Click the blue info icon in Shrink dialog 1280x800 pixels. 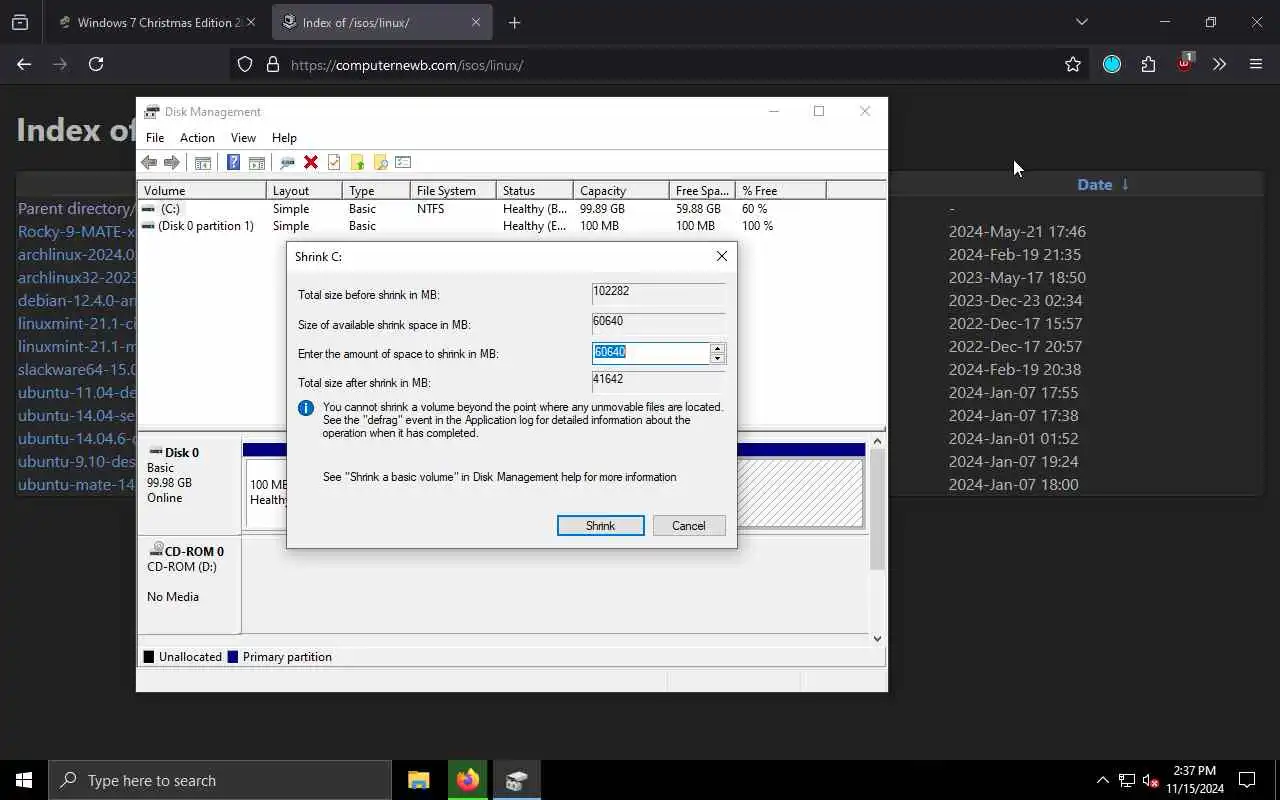306,408
